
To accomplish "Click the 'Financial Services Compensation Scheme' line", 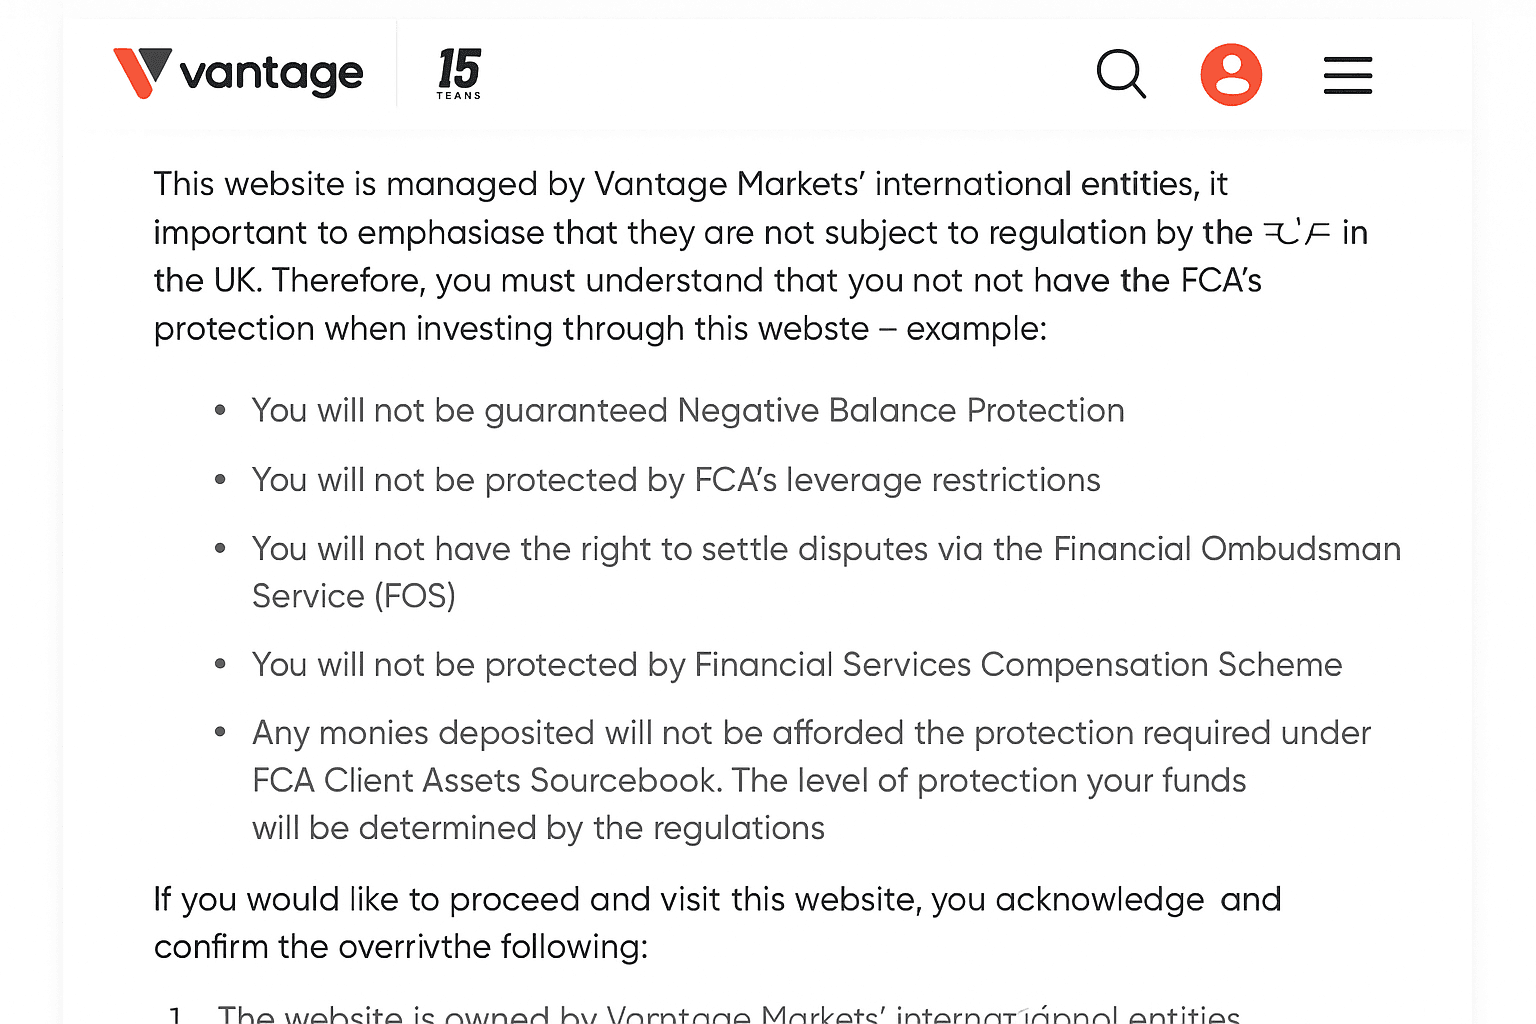I will [797, 665].
